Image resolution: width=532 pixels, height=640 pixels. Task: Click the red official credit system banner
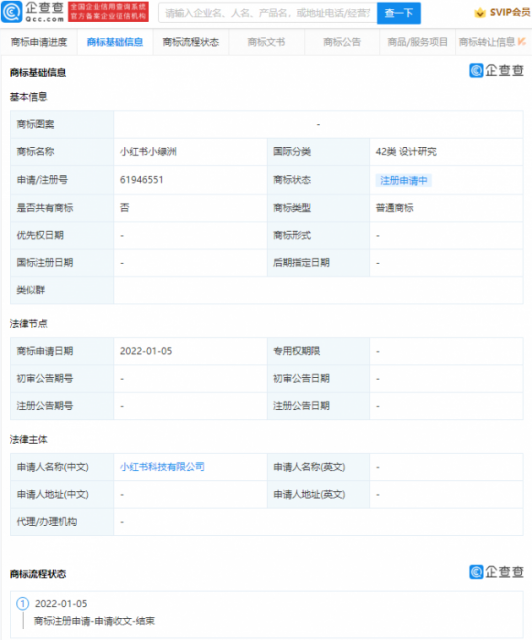click(x=108, y=12)
